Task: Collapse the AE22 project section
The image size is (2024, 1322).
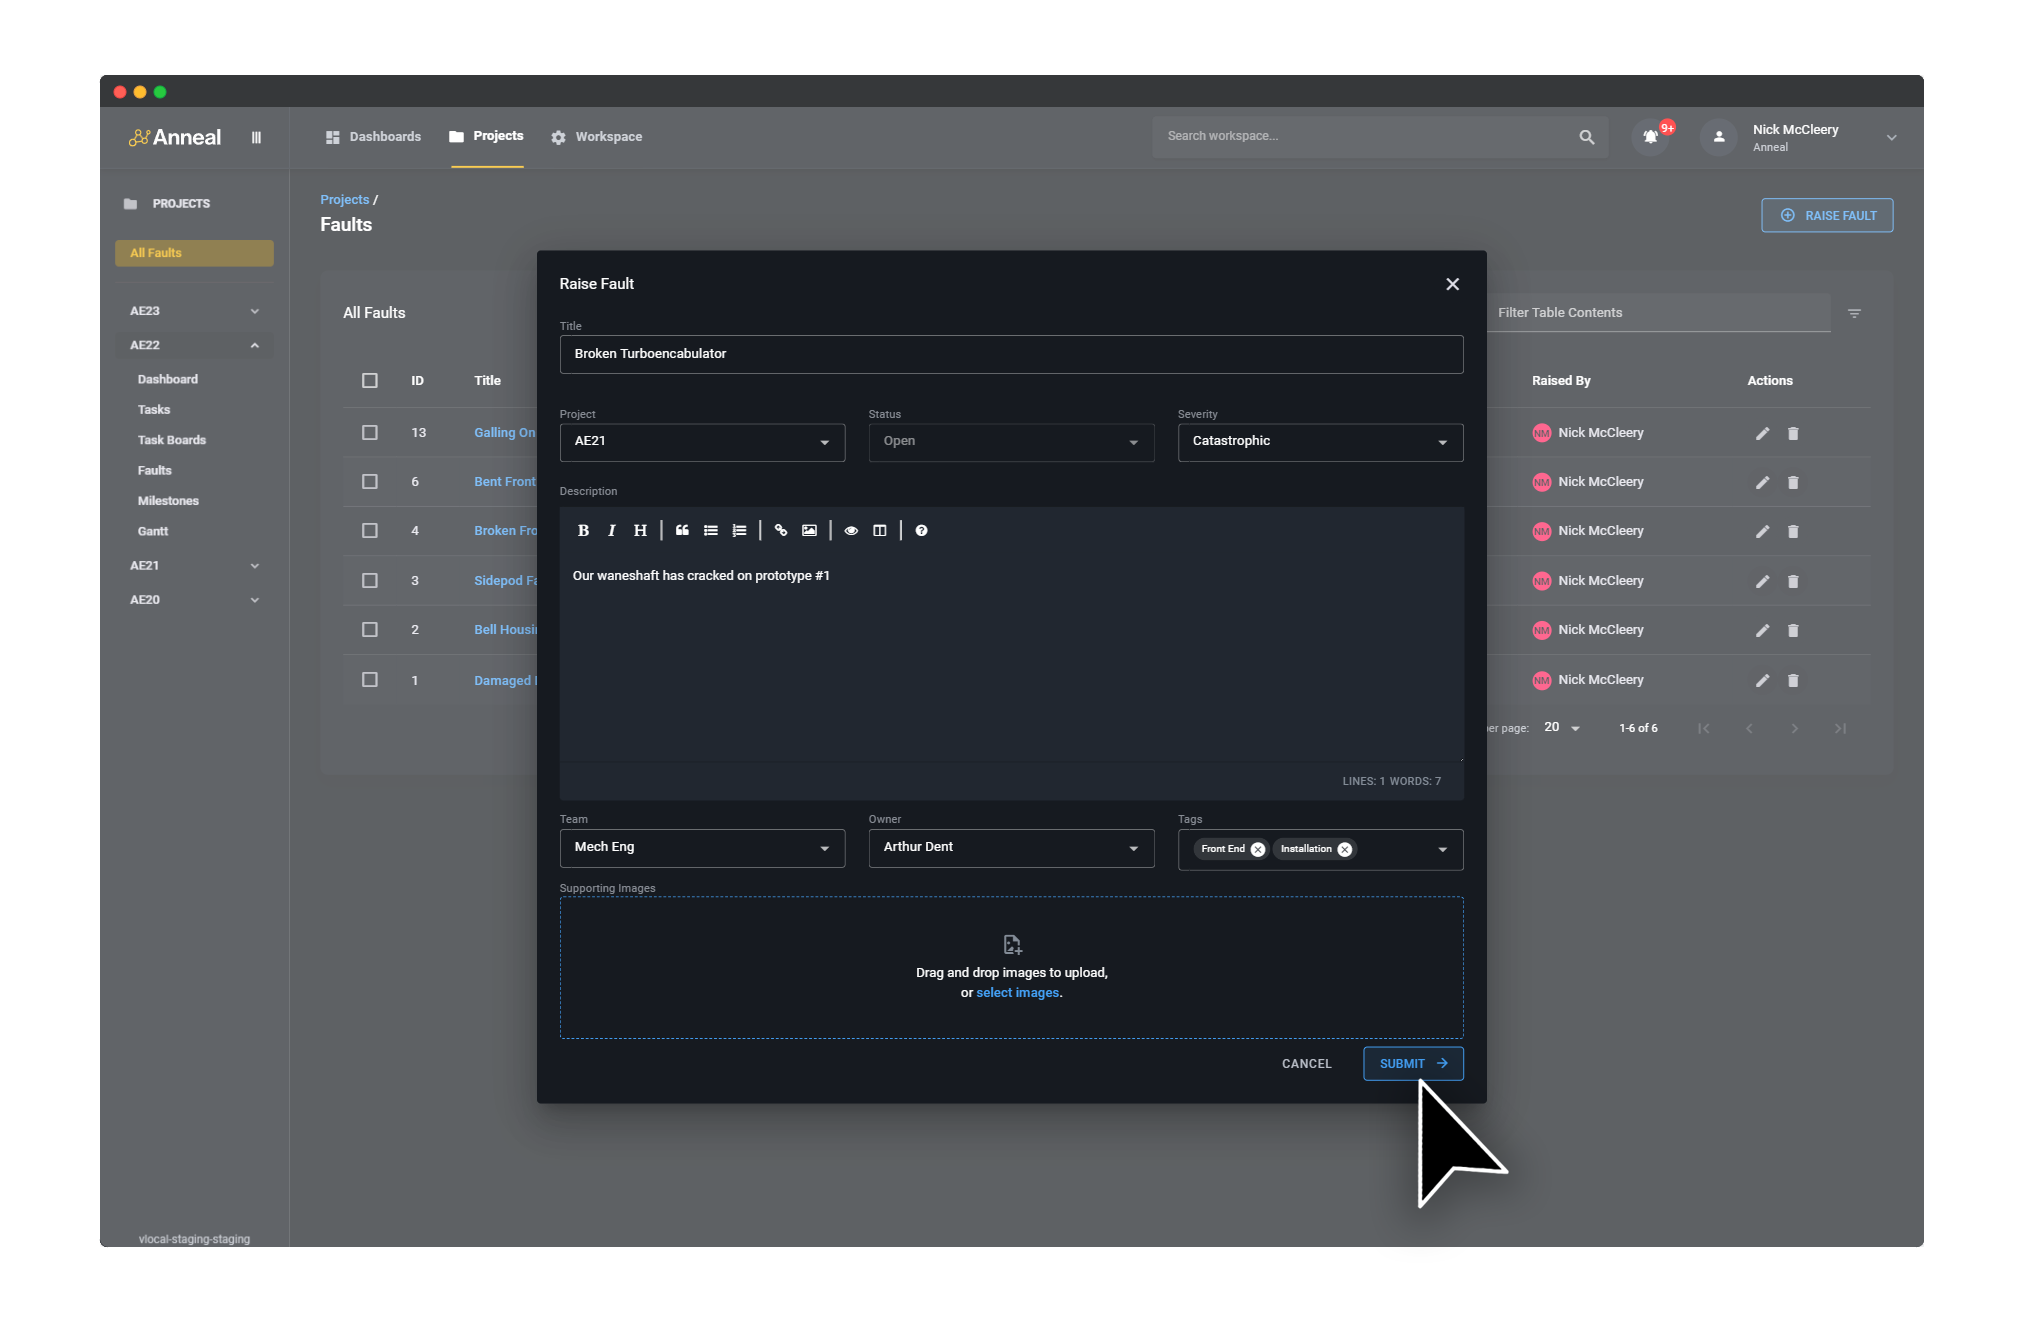Action: click(255, 345)
